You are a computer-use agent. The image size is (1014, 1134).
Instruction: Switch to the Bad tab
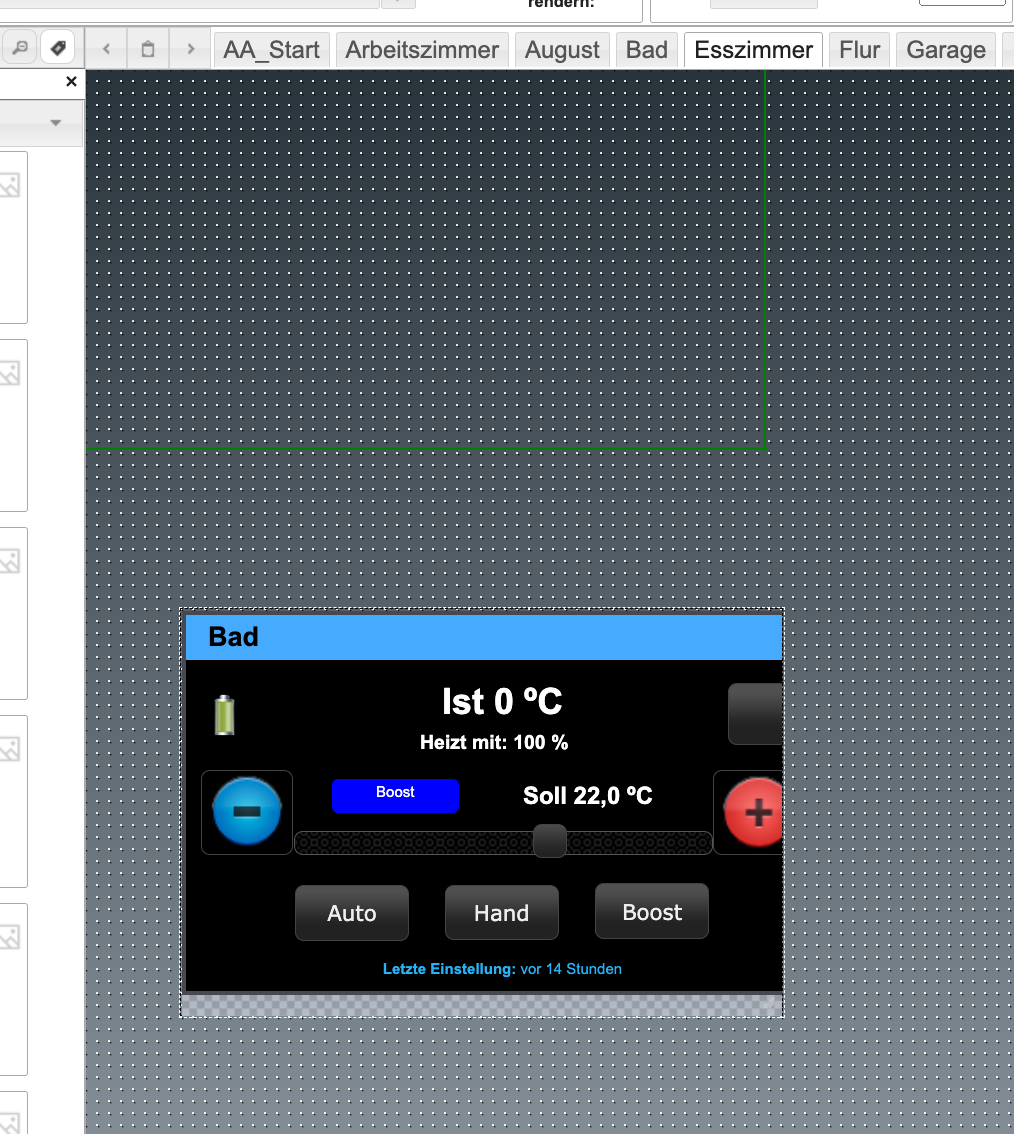coord(647,50)
